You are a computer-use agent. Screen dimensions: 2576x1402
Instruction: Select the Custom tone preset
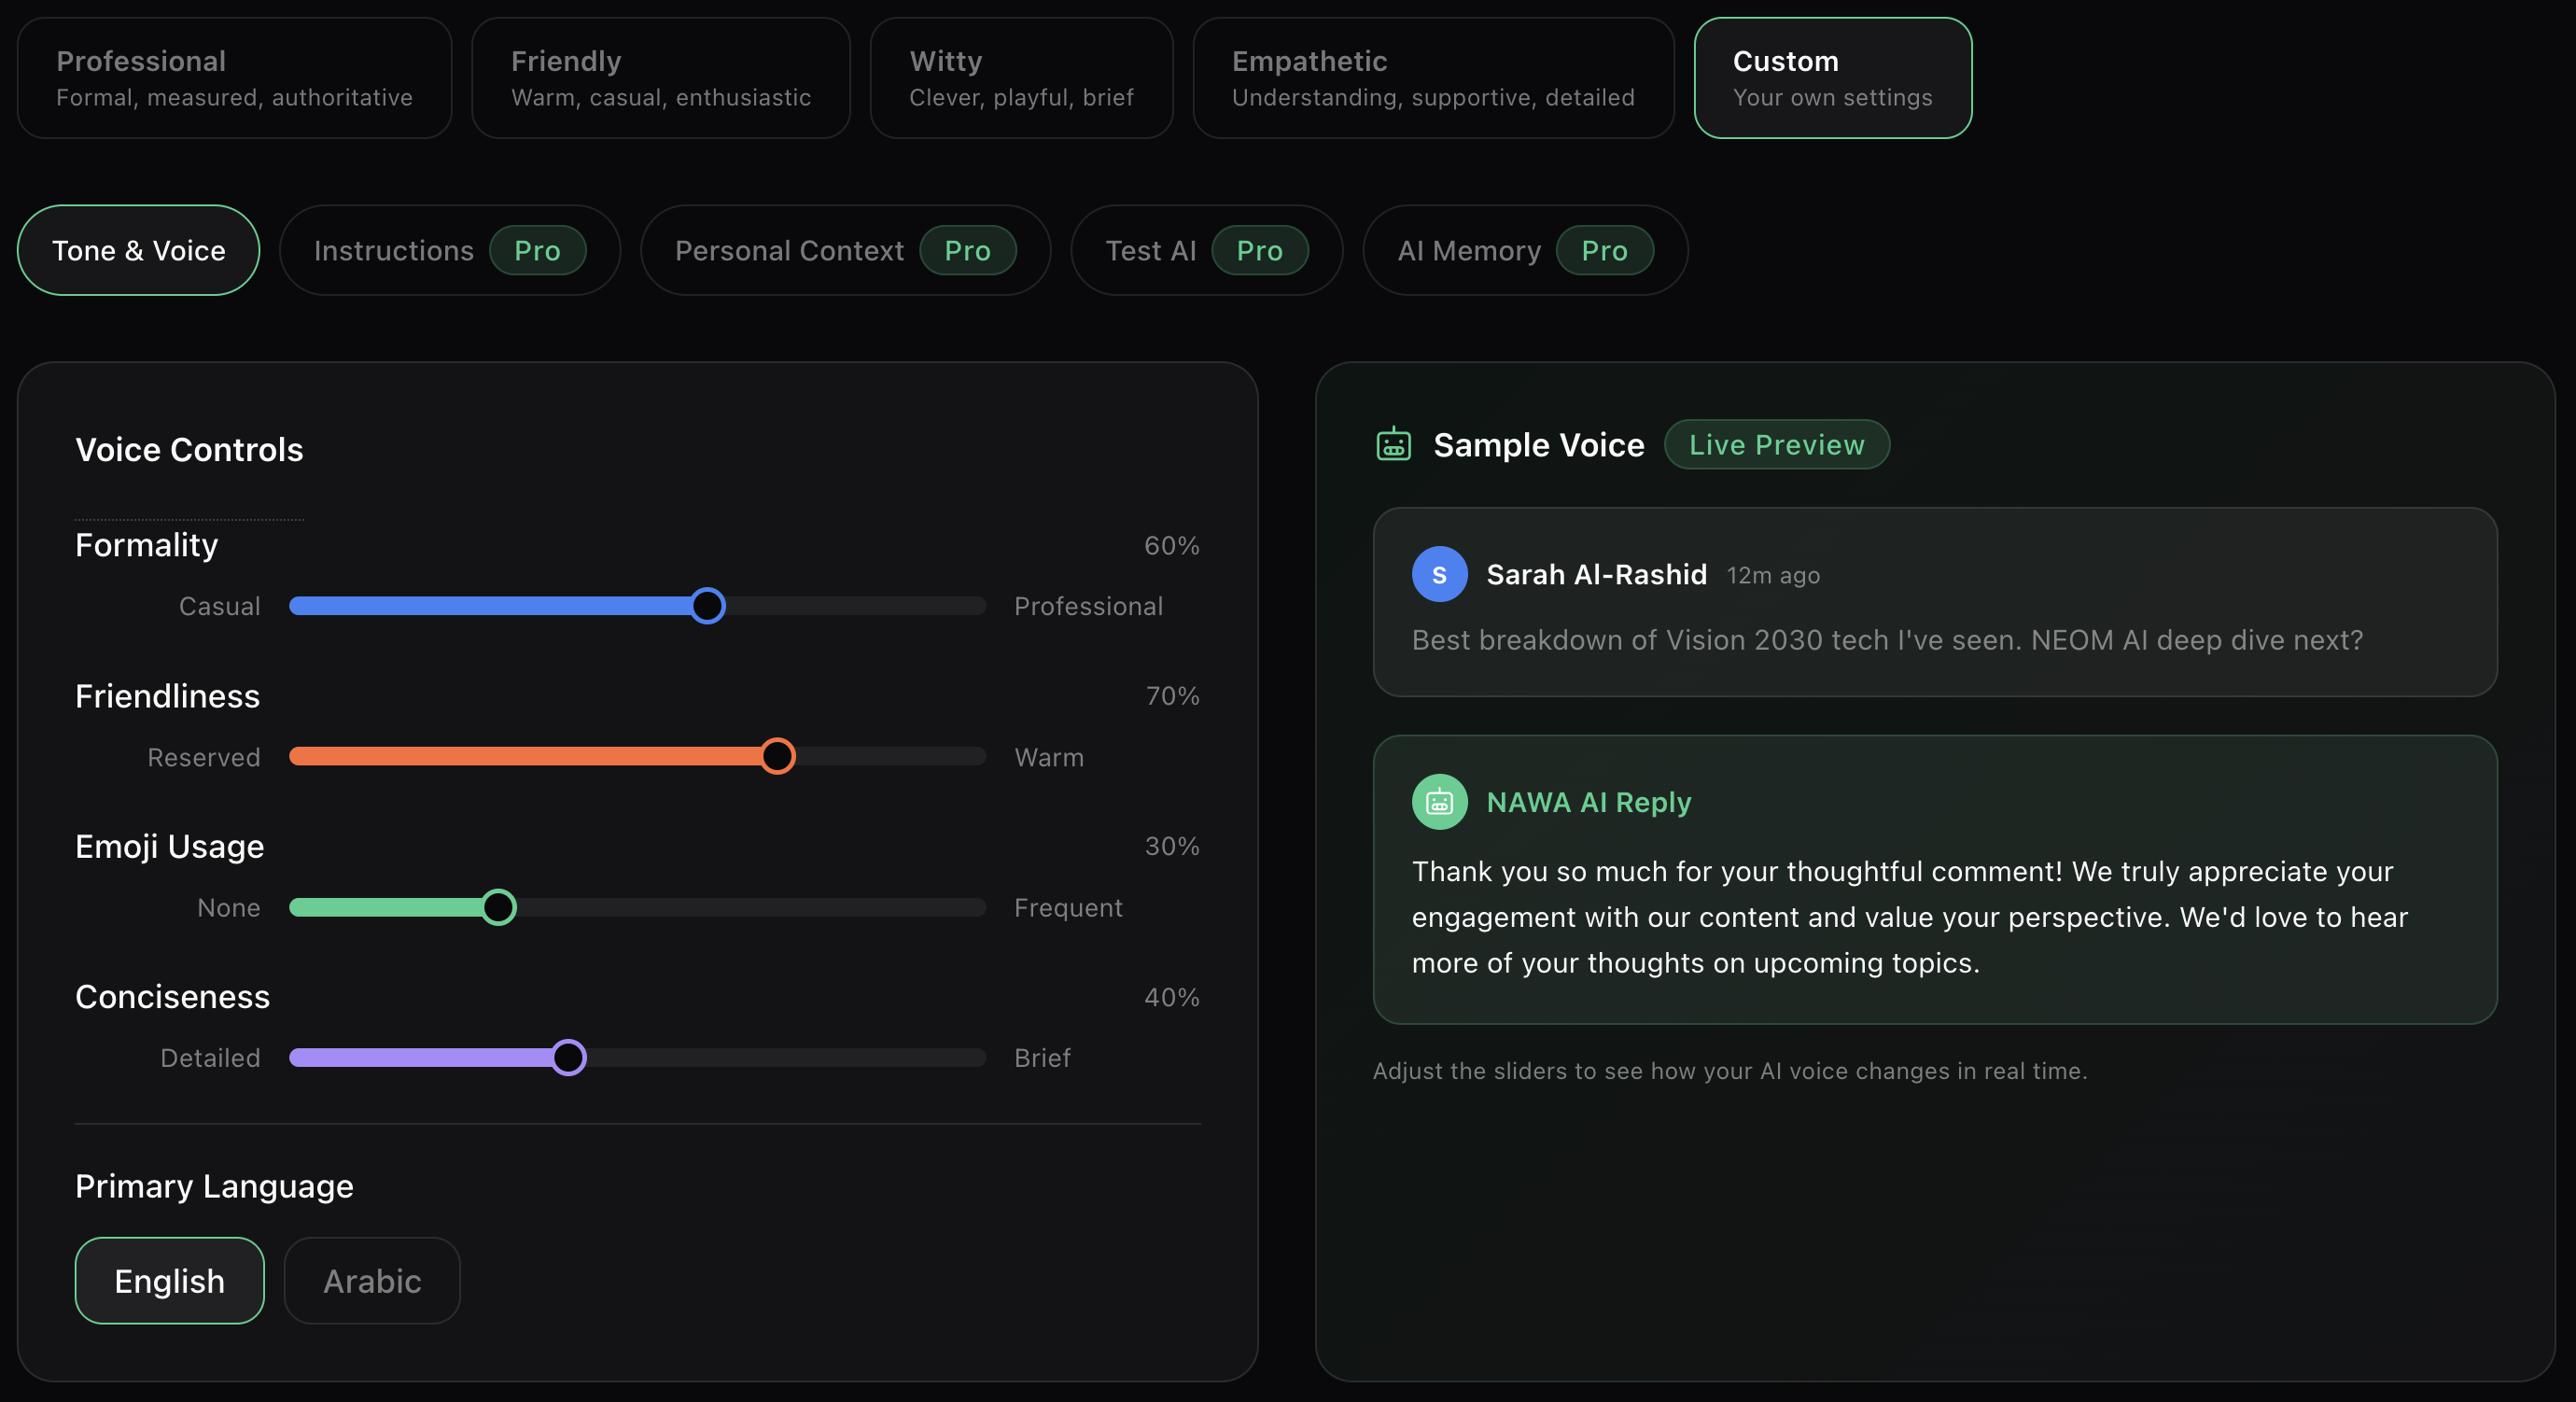click(x=1832, y=78)
